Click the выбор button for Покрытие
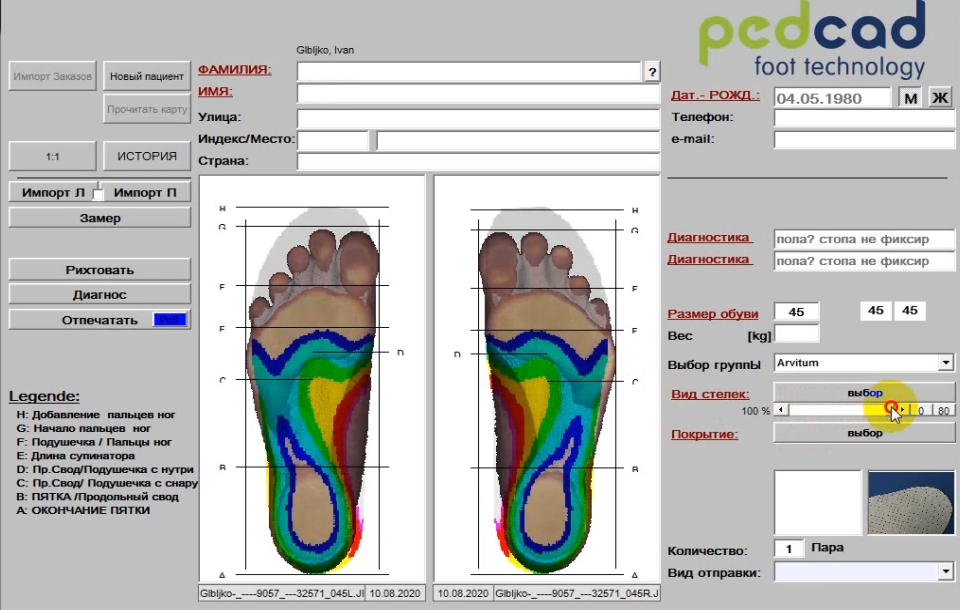The width and height of the screenshot is (960, 610). pyautogui.click(x=864, y=433)
